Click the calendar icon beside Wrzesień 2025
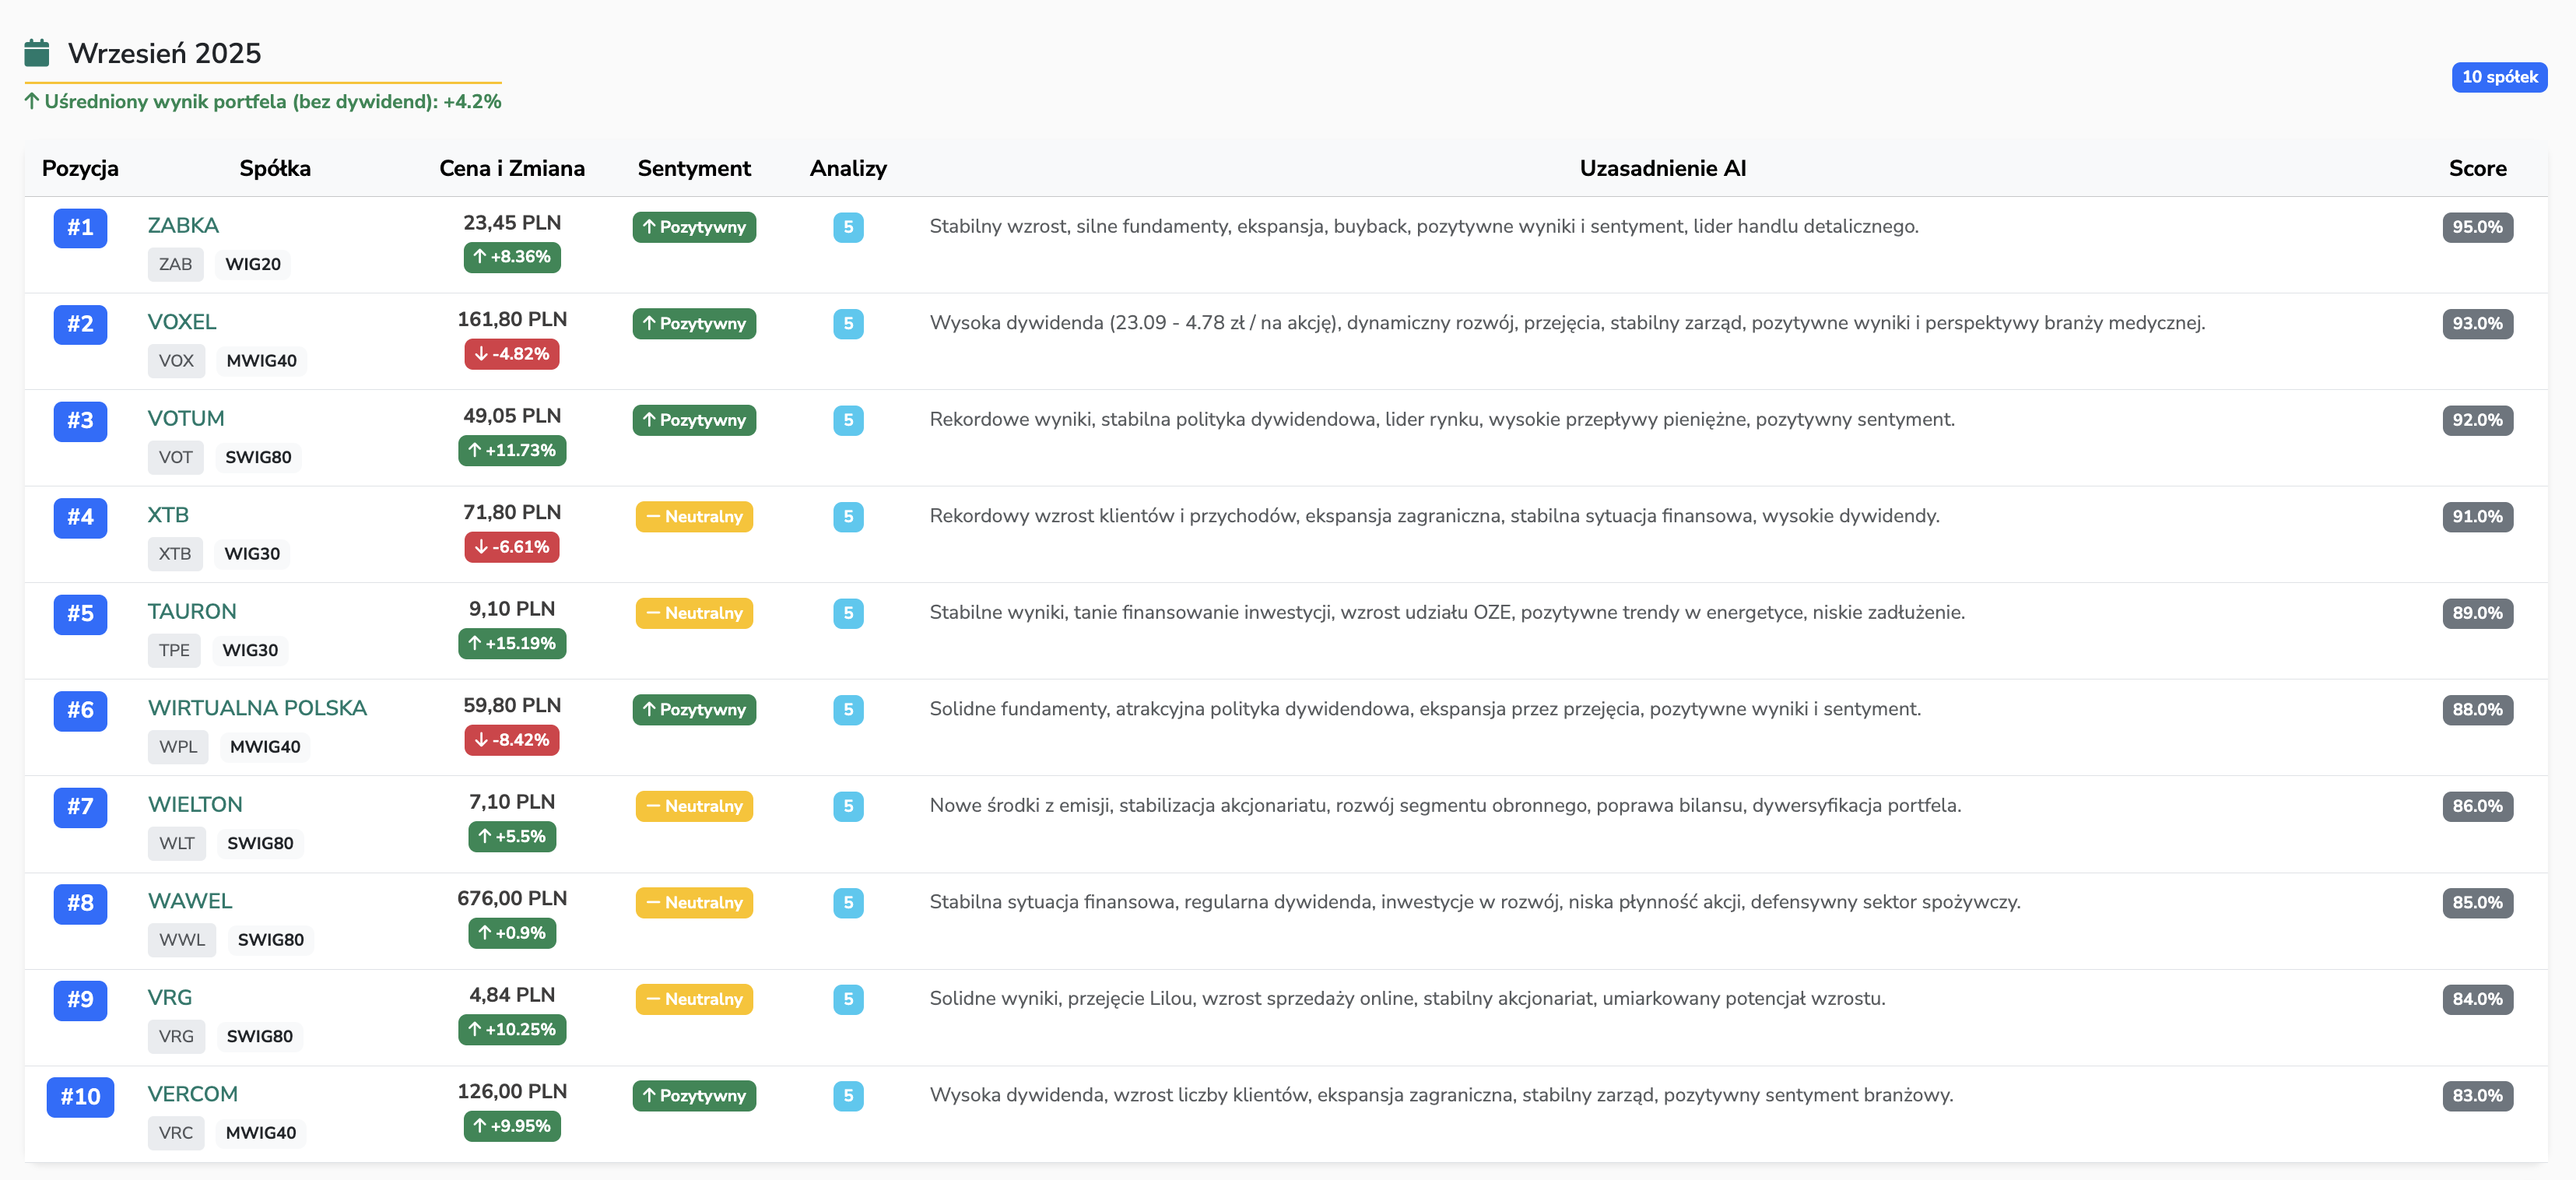The height and width of the screenshot is (1180, 2576). [x=37, y=53]
